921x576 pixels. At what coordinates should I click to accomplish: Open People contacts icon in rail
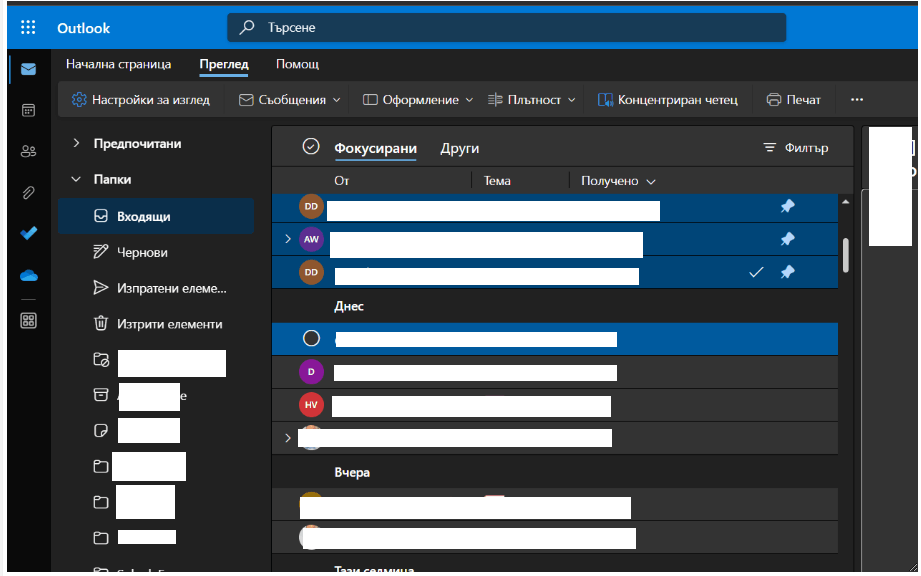pos(28,151)
